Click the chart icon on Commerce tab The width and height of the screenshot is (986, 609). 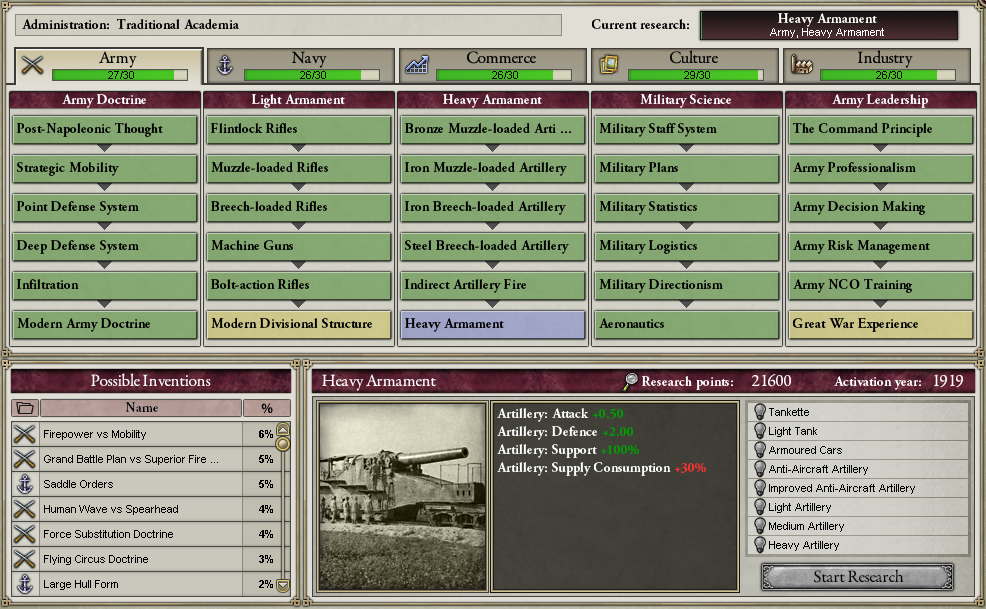pos(417,65)
